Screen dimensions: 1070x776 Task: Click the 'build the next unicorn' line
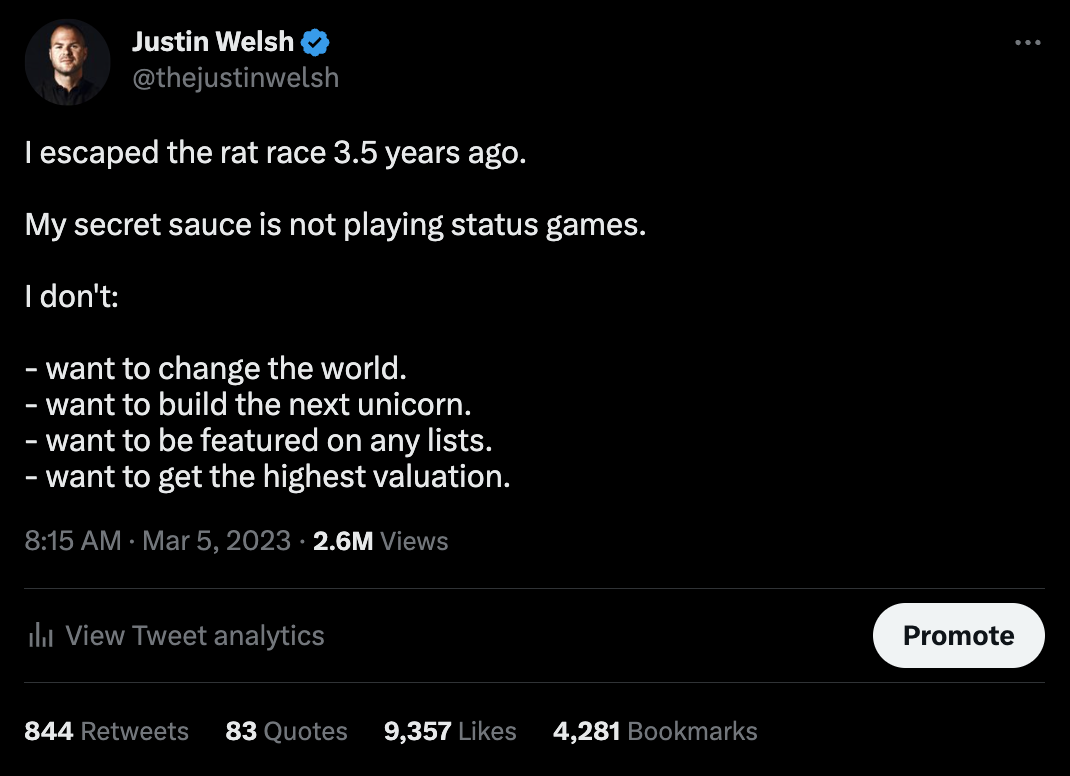(x=248, y=405)
